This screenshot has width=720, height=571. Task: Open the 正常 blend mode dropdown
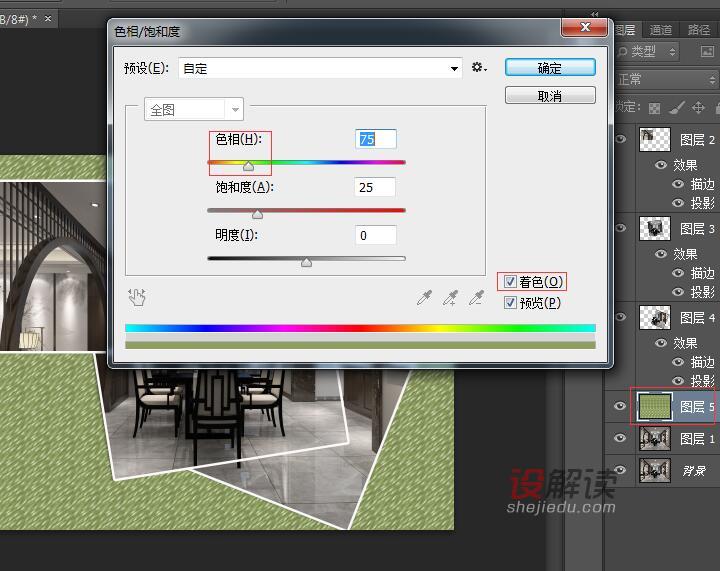(x=667, y=80)
